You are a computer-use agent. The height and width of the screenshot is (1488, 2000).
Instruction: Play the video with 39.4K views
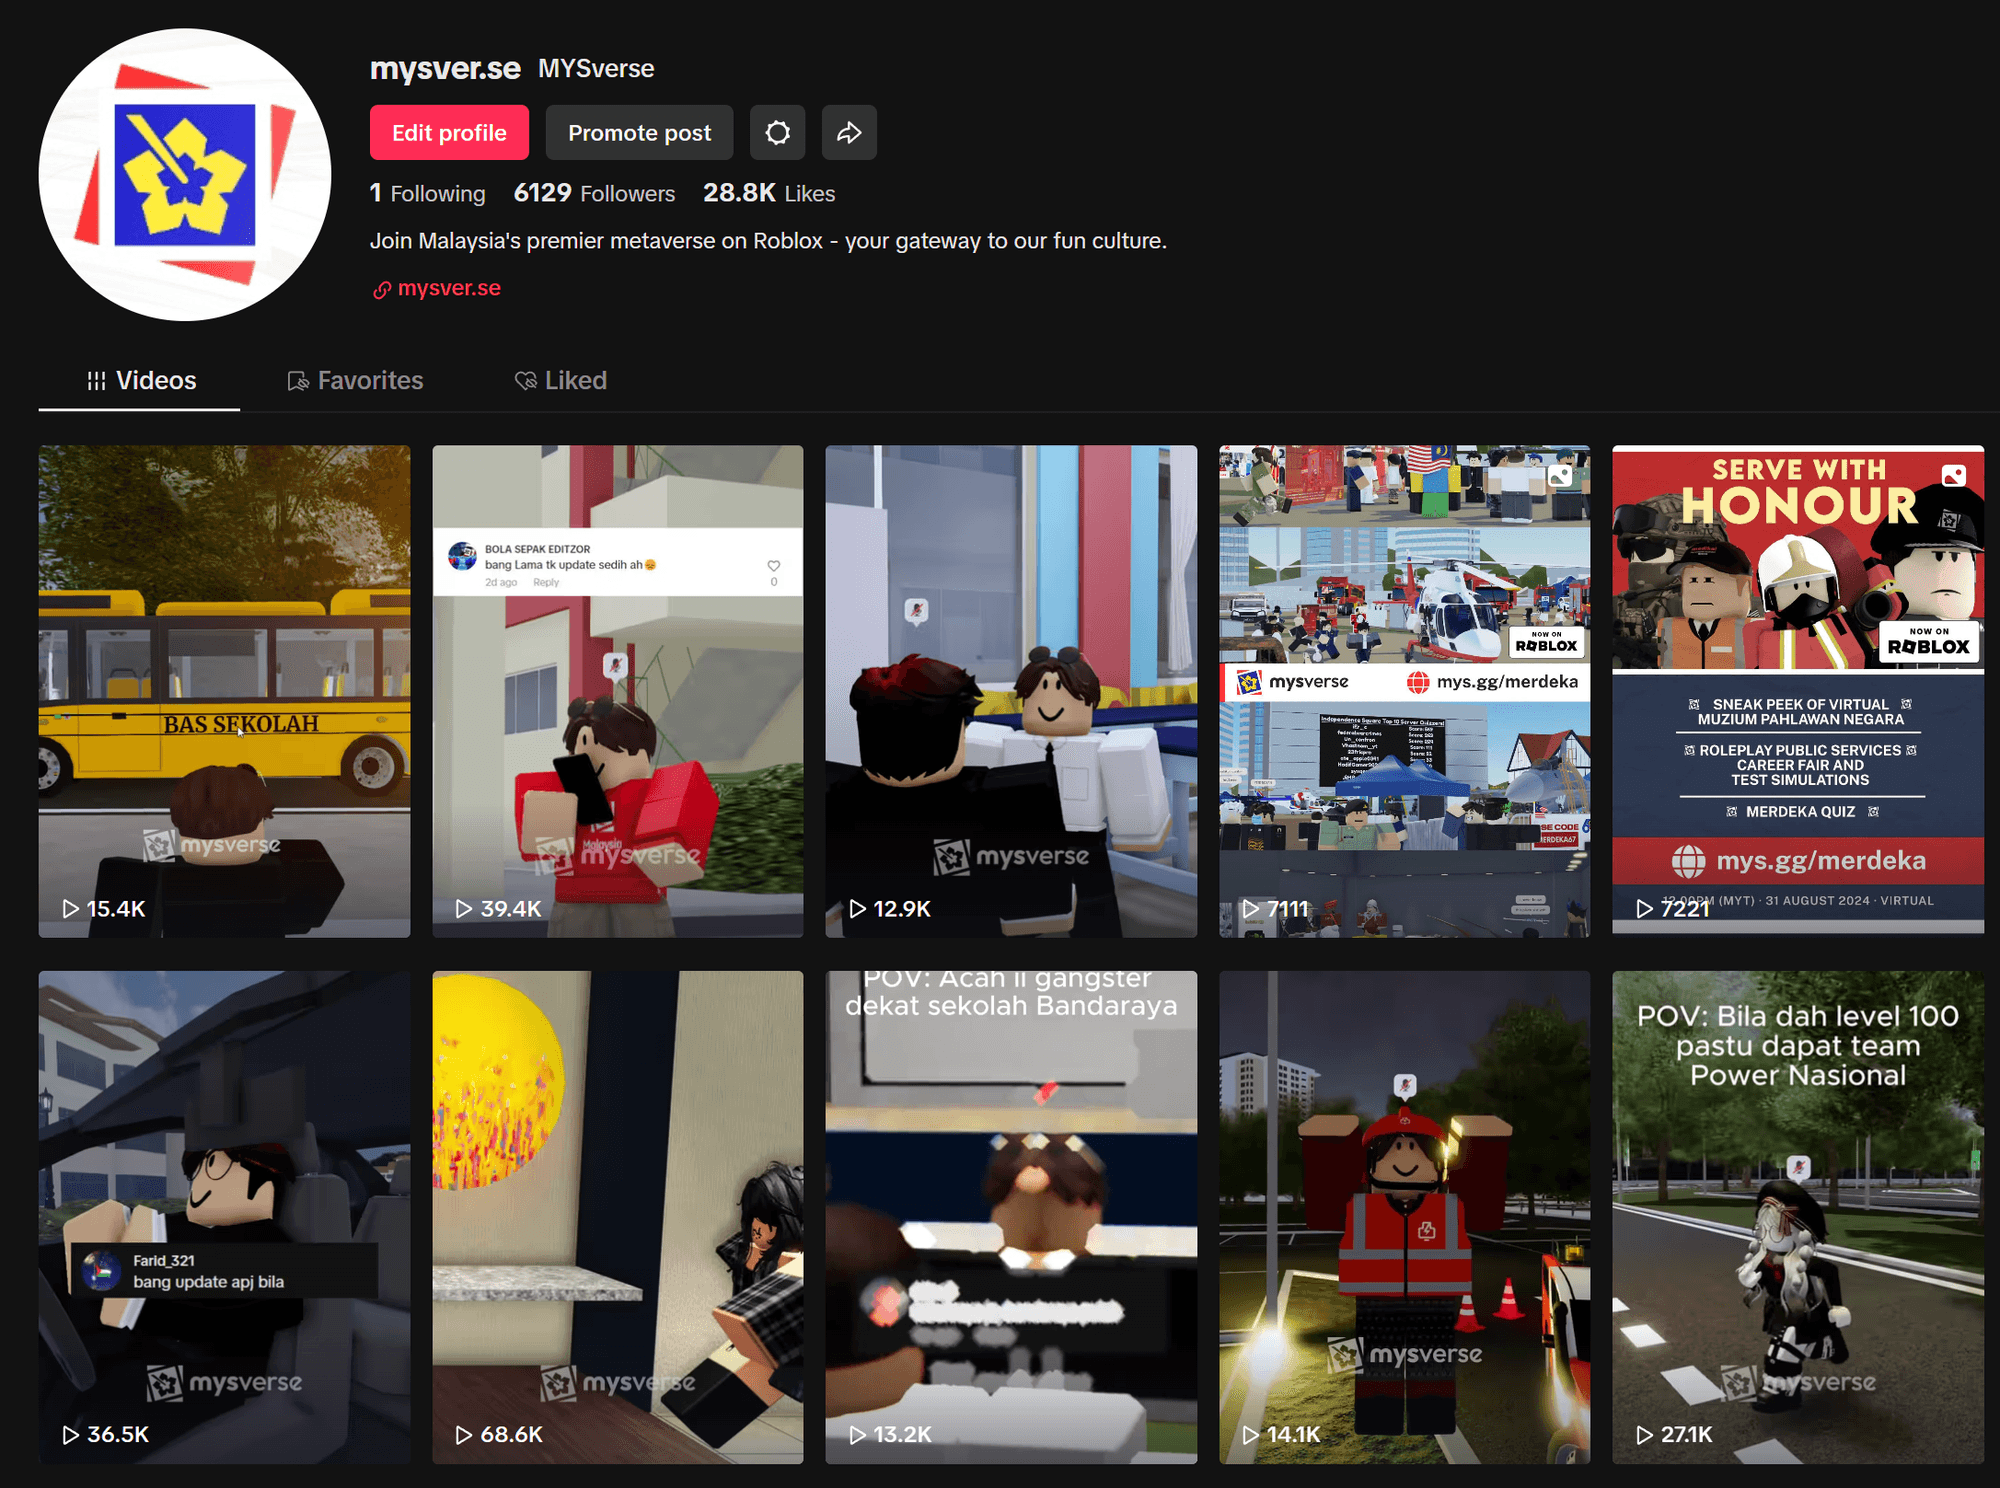618,691
